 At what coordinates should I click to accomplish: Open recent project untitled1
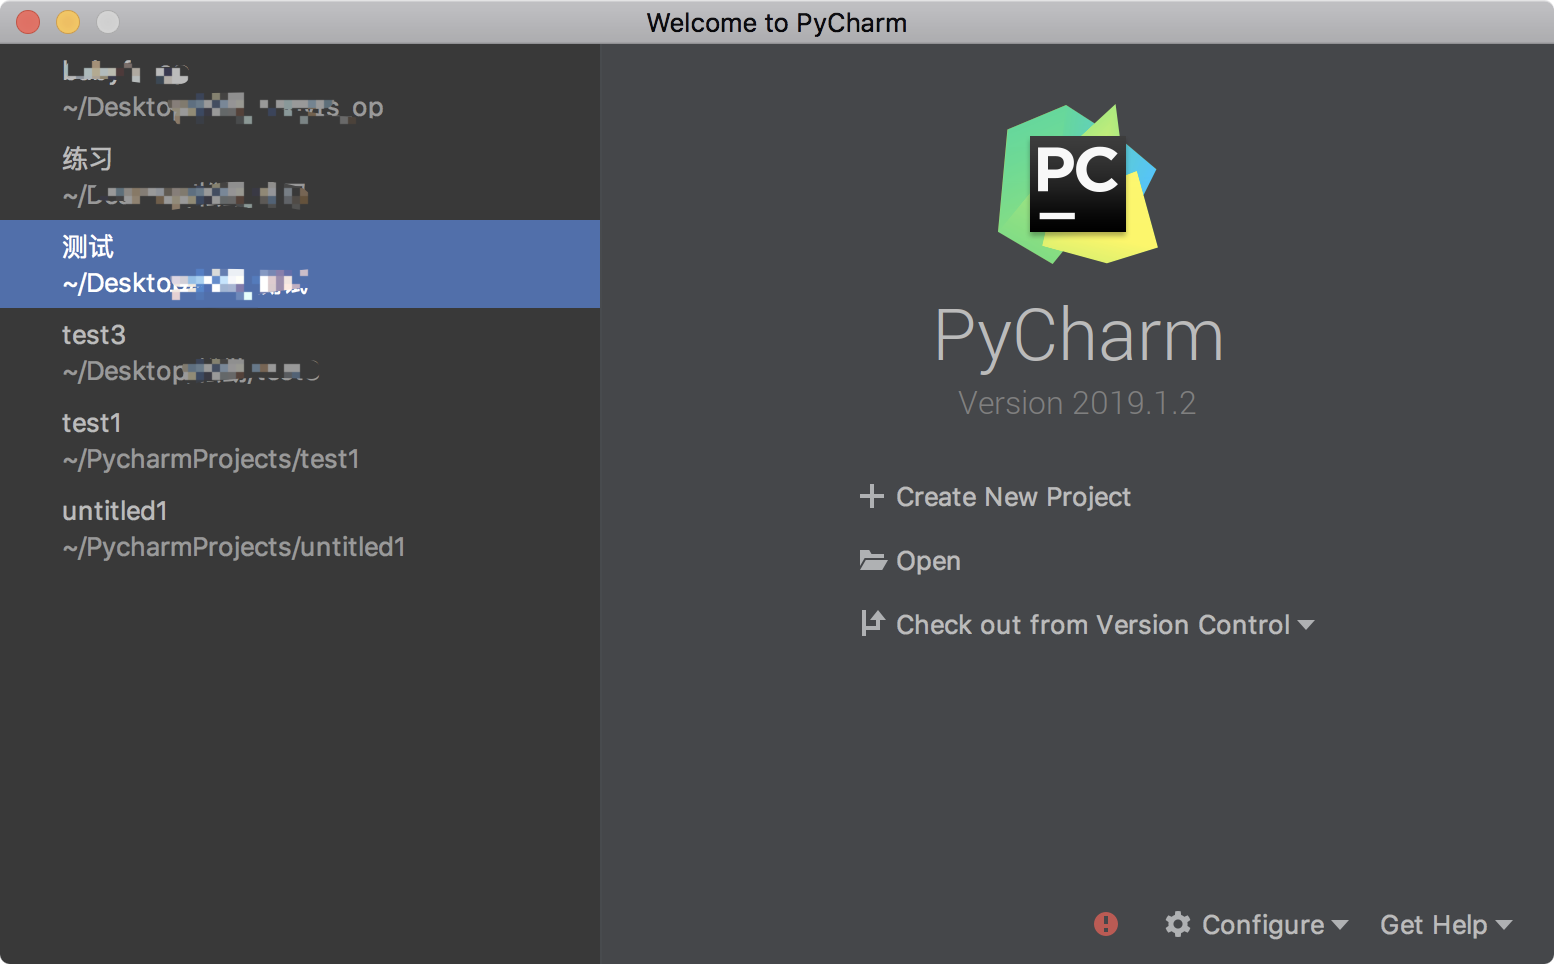(x=300, y=528)
